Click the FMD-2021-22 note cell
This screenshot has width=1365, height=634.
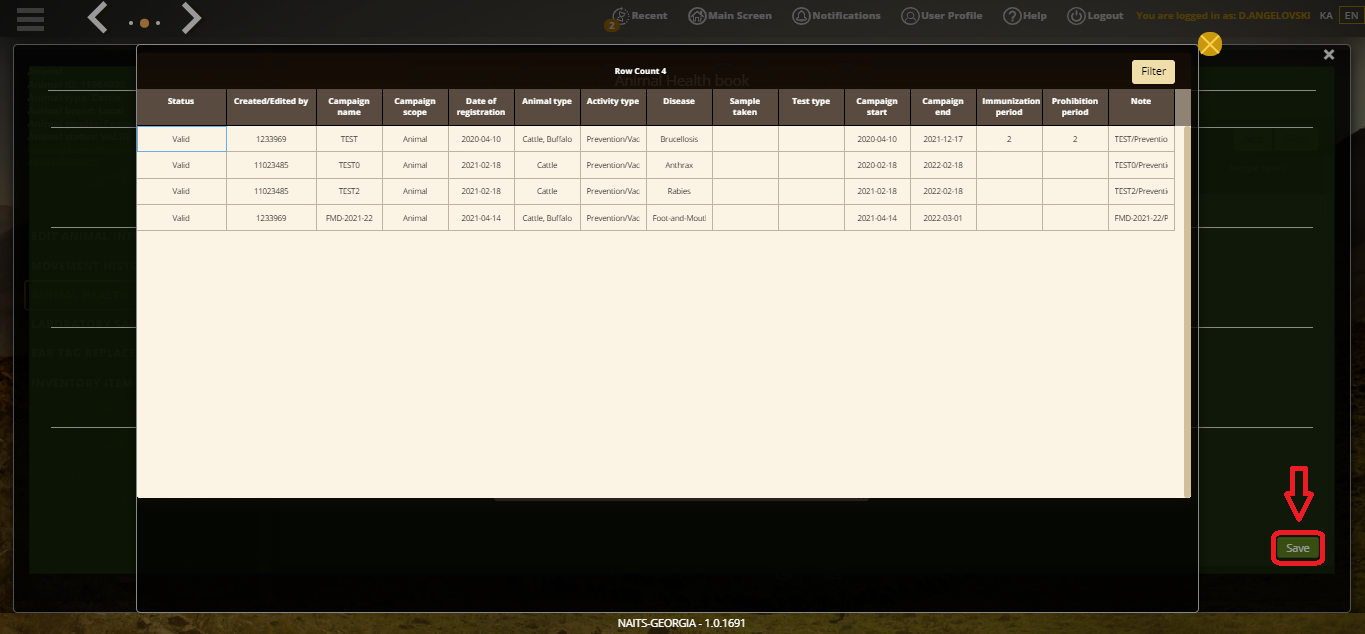coord(1141,217)
